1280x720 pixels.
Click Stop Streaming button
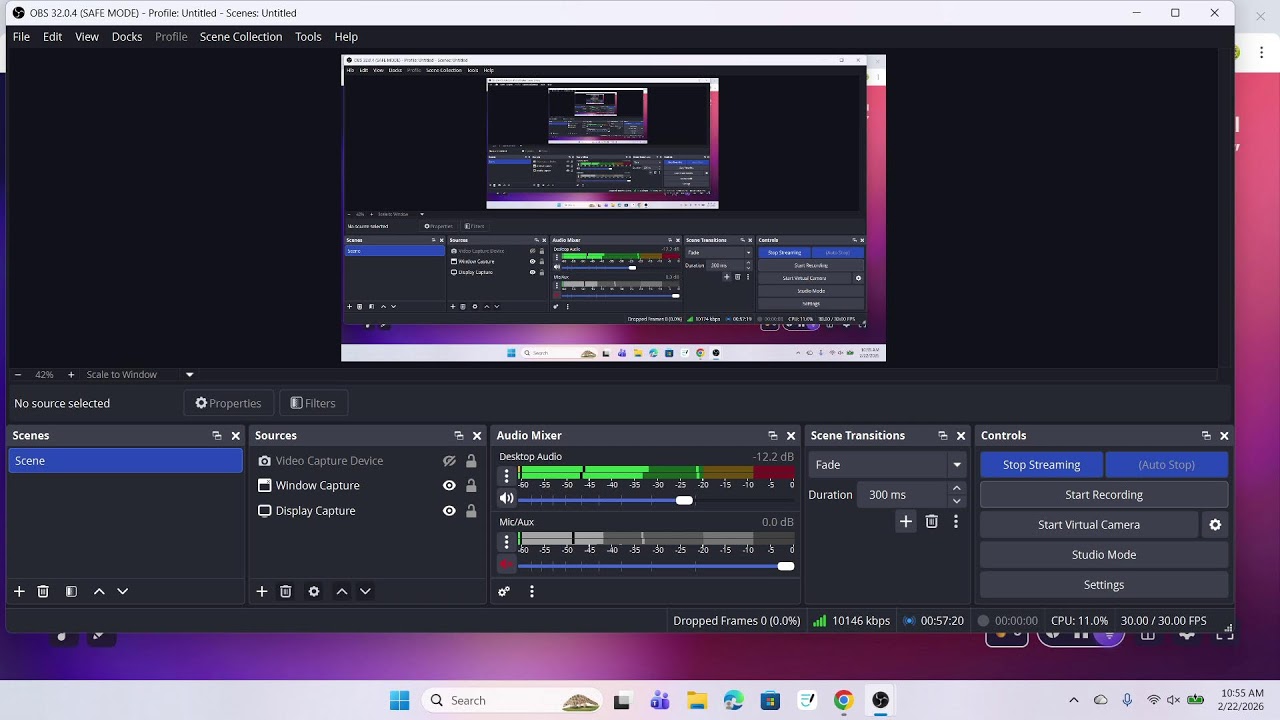click(x=1041, y=464)
